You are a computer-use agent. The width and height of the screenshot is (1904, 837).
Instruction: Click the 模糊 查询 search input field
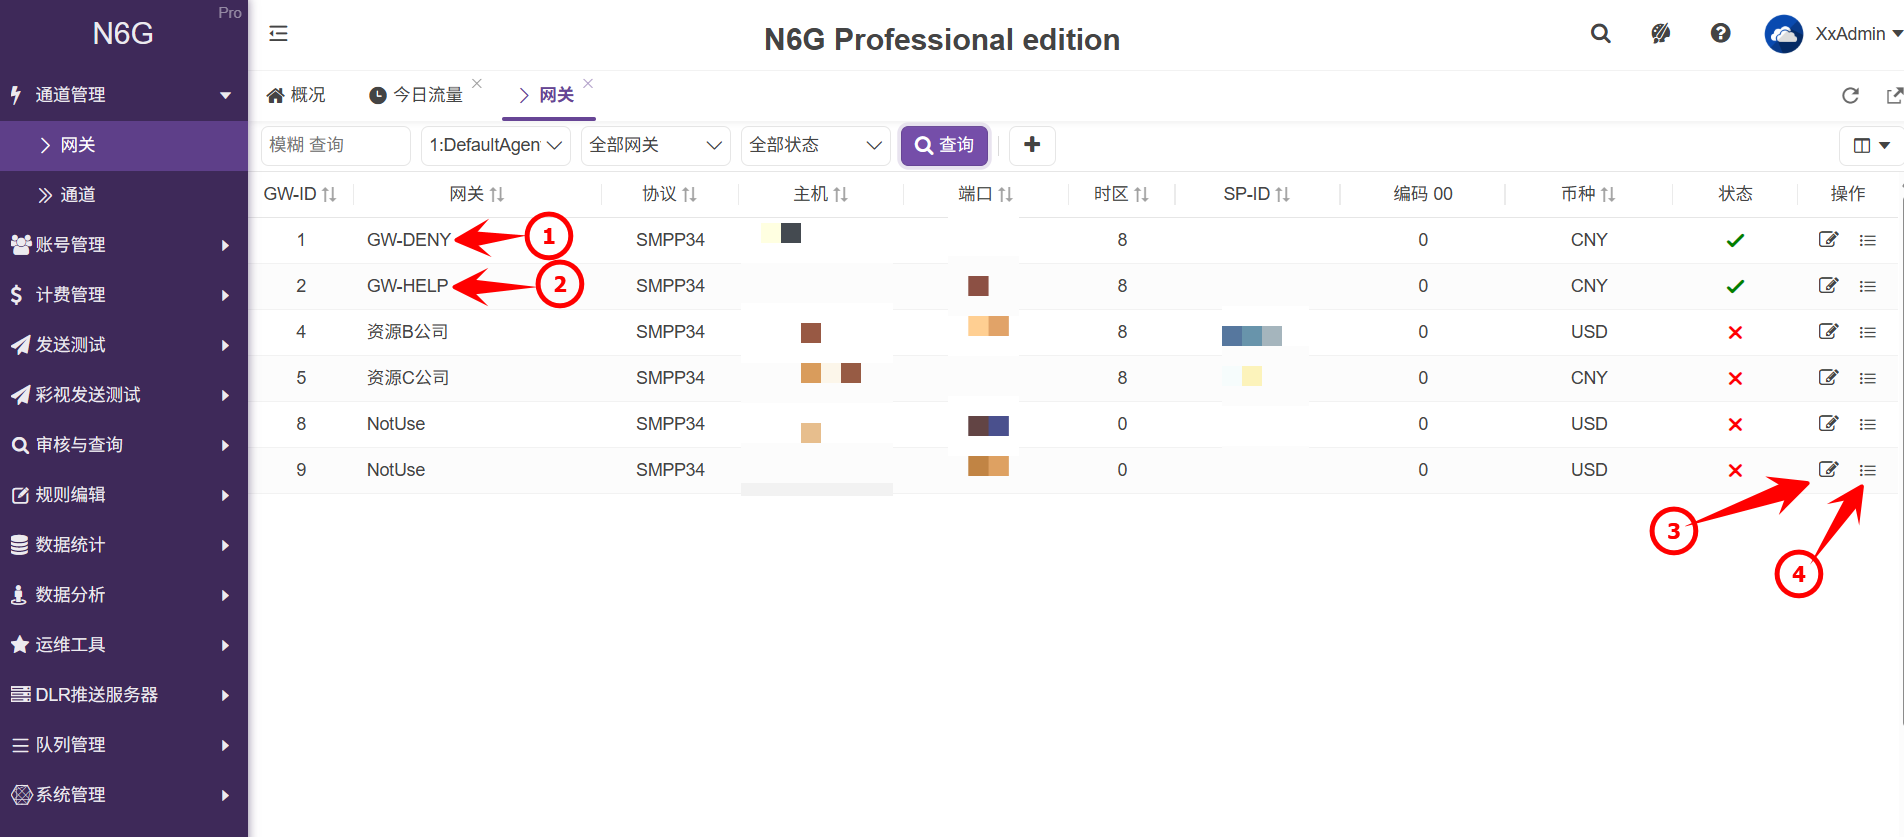tap(335, 145)
